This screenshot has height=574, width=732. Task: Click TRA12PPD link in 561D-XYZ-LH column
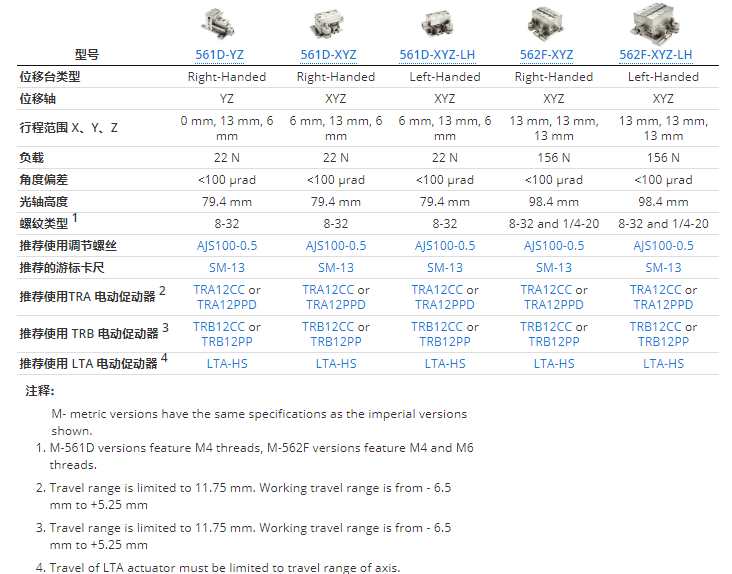pyautogui.click(x=445, y=305)
